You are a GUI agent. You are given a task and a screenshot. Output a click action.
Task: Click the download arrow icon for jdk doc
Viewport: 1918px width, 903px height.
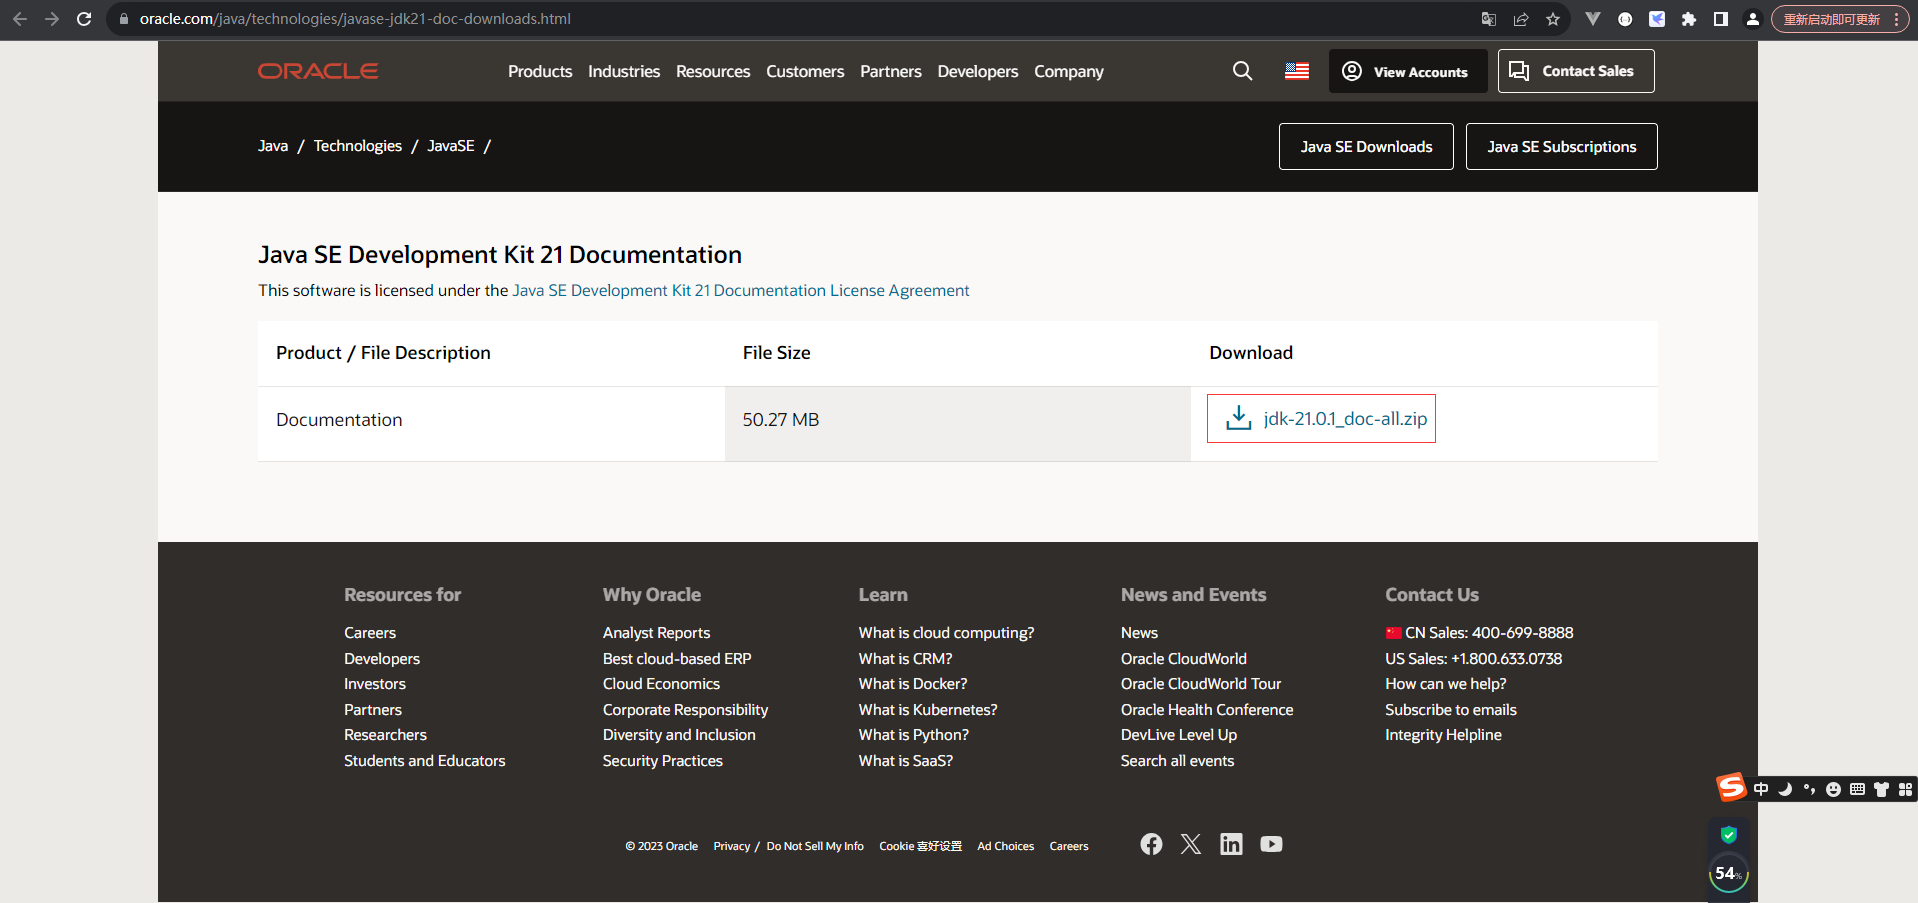(x=1239, y=418)
